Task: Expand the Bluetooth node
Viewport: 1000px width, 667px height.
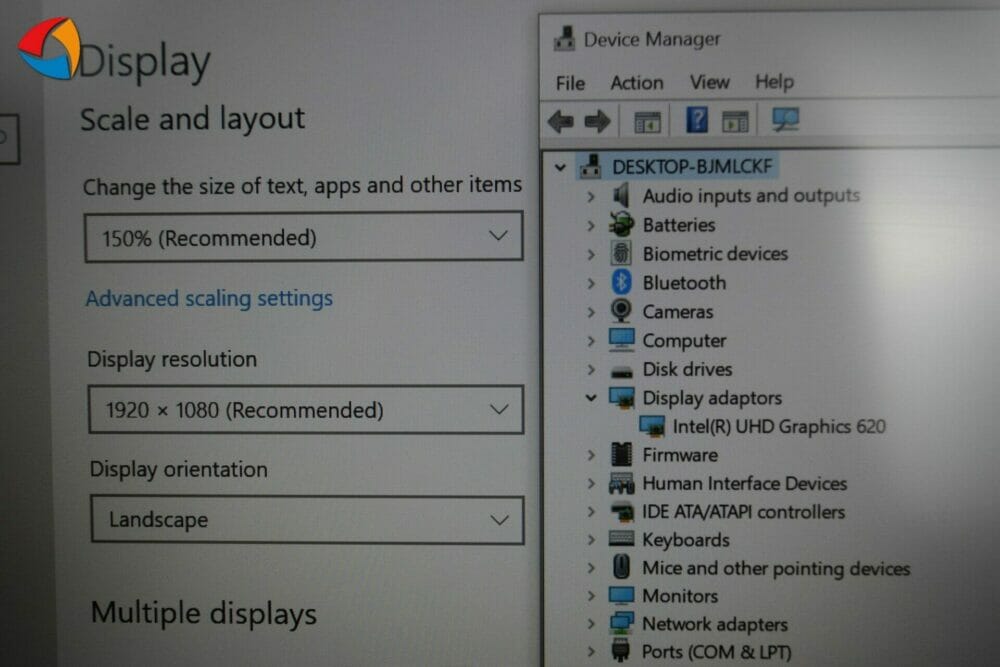Action: coord(591,283)
